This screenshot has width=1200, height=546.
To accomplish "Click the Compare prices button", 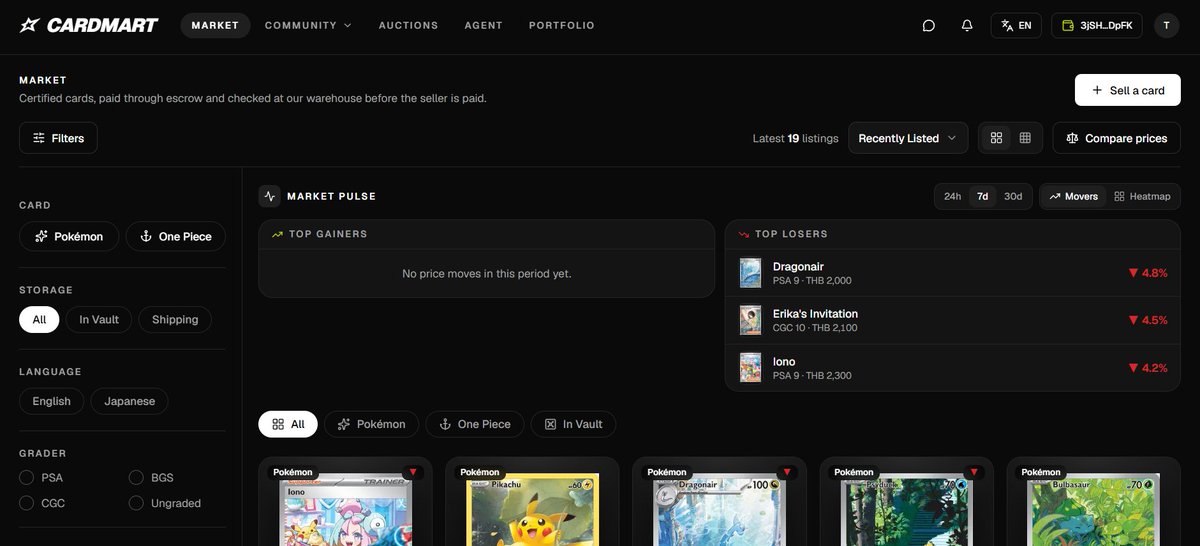I will (1117, 138).
